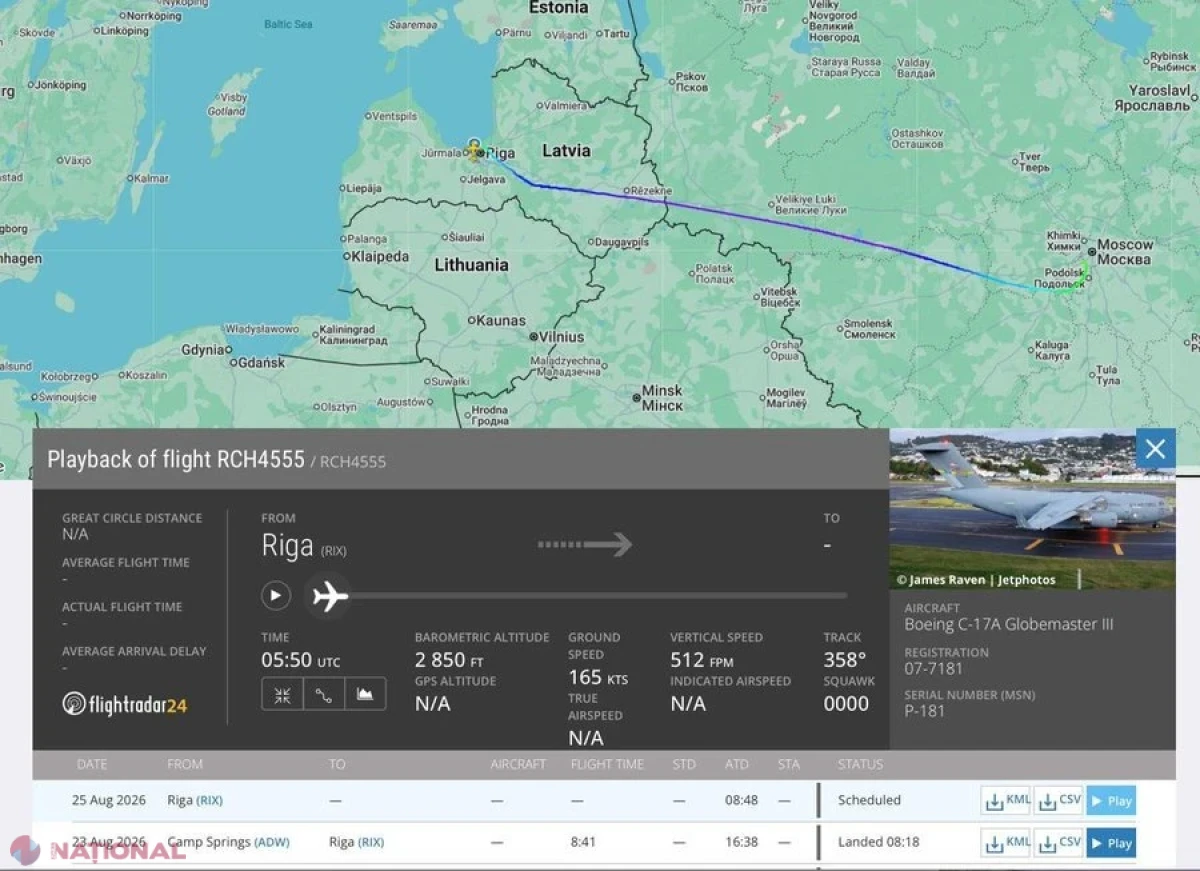Click the Boeing C-17A Globemaster III text

[x=1008, y=625]
